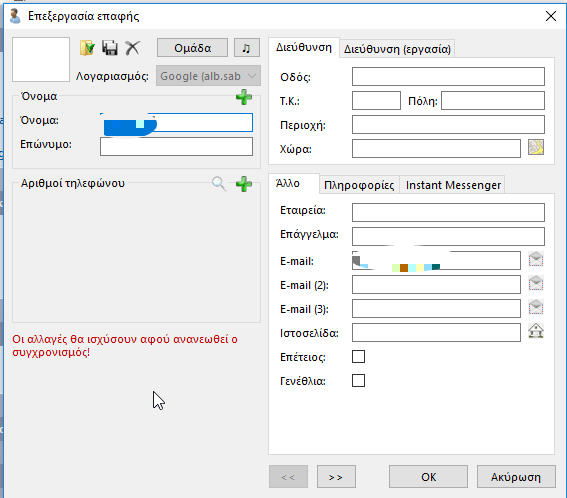Click the house icon beside Ιστοσελίδα
Image resolution: width=567 pixels, height=498 pixels.
pyautogui.click(x=536, y=331)
